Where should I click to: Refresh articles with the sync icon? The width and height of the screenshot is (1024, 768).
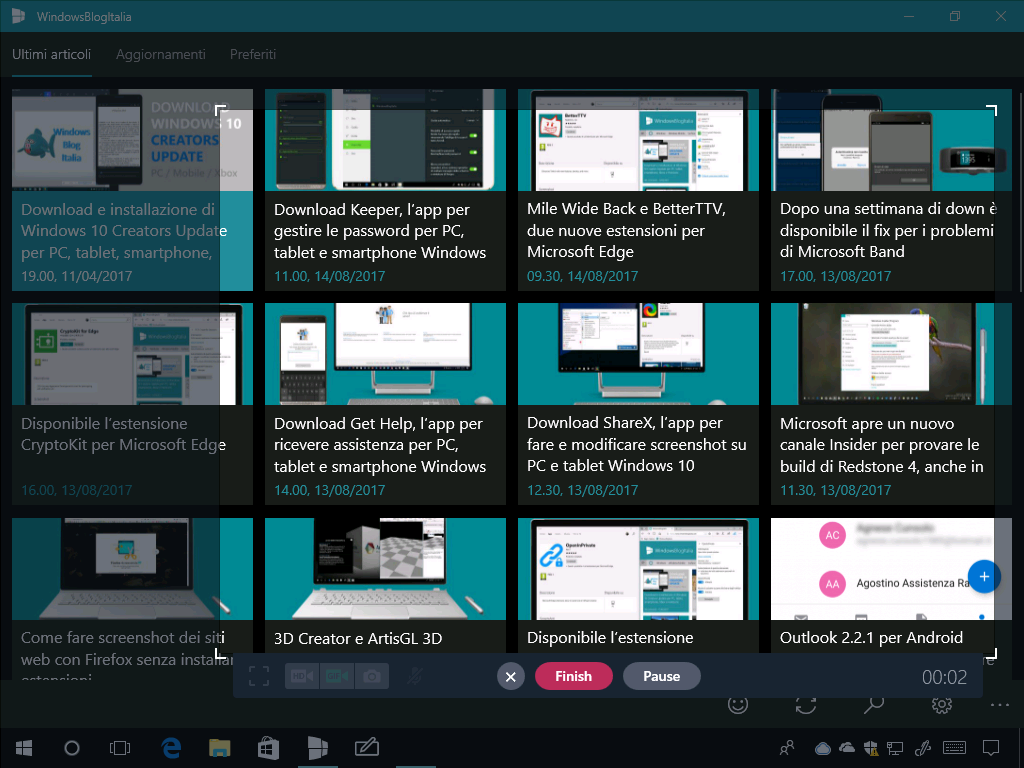pos(806,705)
